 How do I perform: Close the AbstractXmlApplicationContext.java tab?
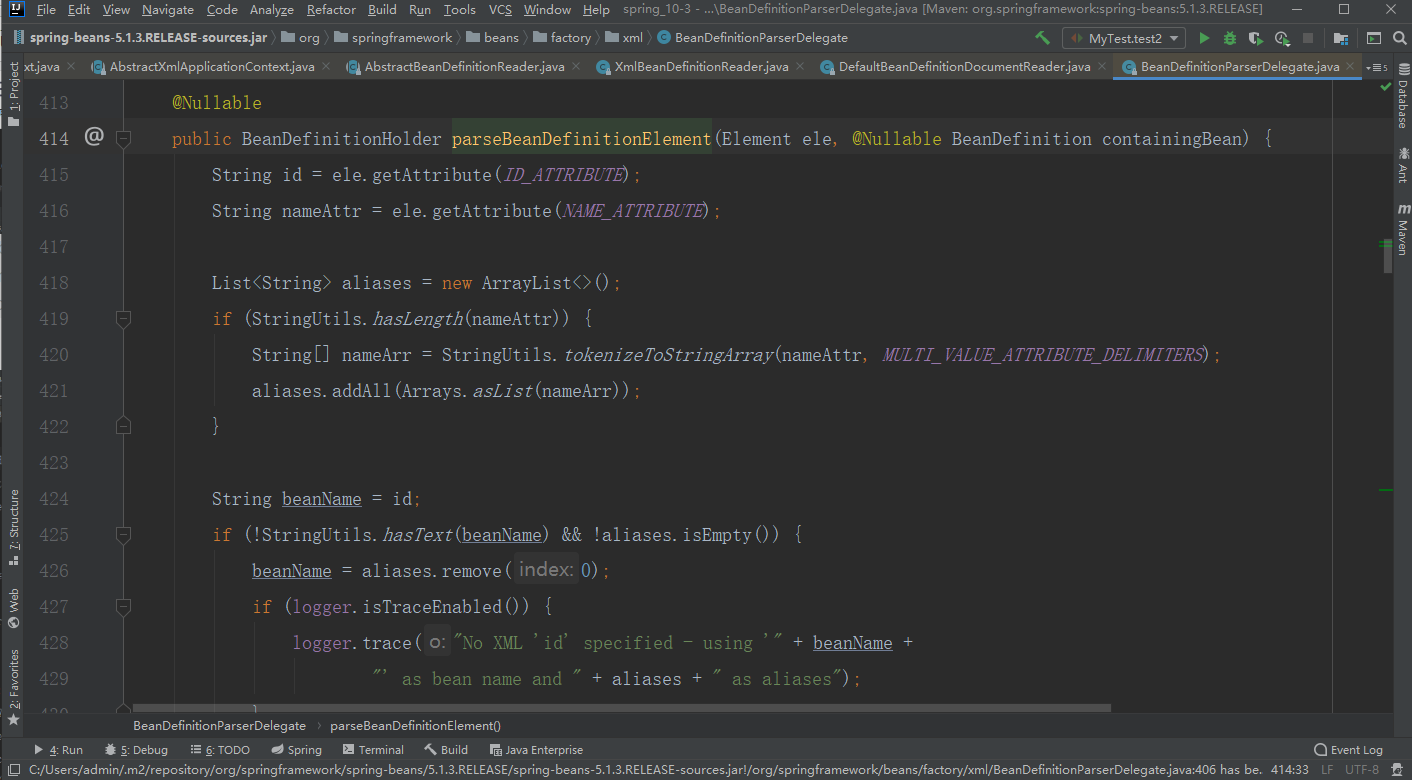[x=326, y=67]
